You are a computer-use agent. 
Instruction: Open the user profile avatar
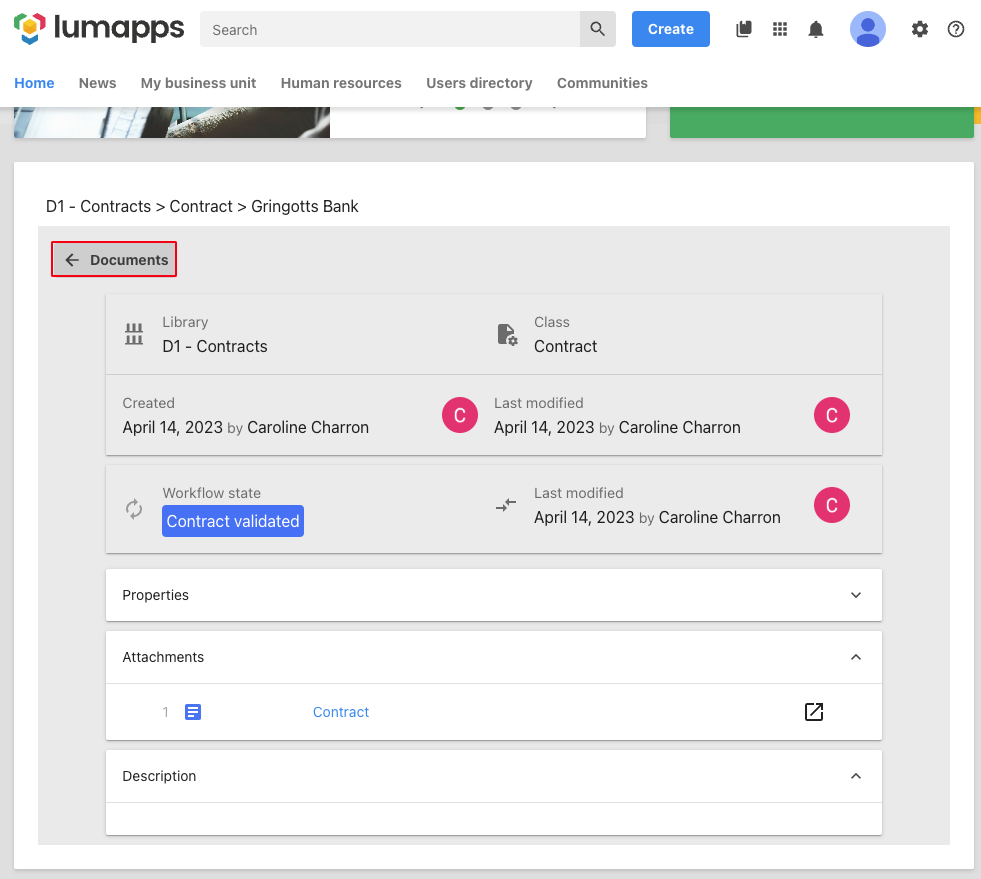867,30
